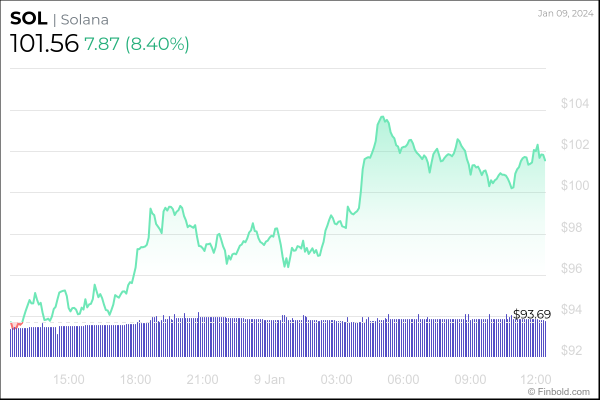Viewport: 600px width, 400px height.
Task: Select the 101.56 current price value
Action: [x=42, y=44]
